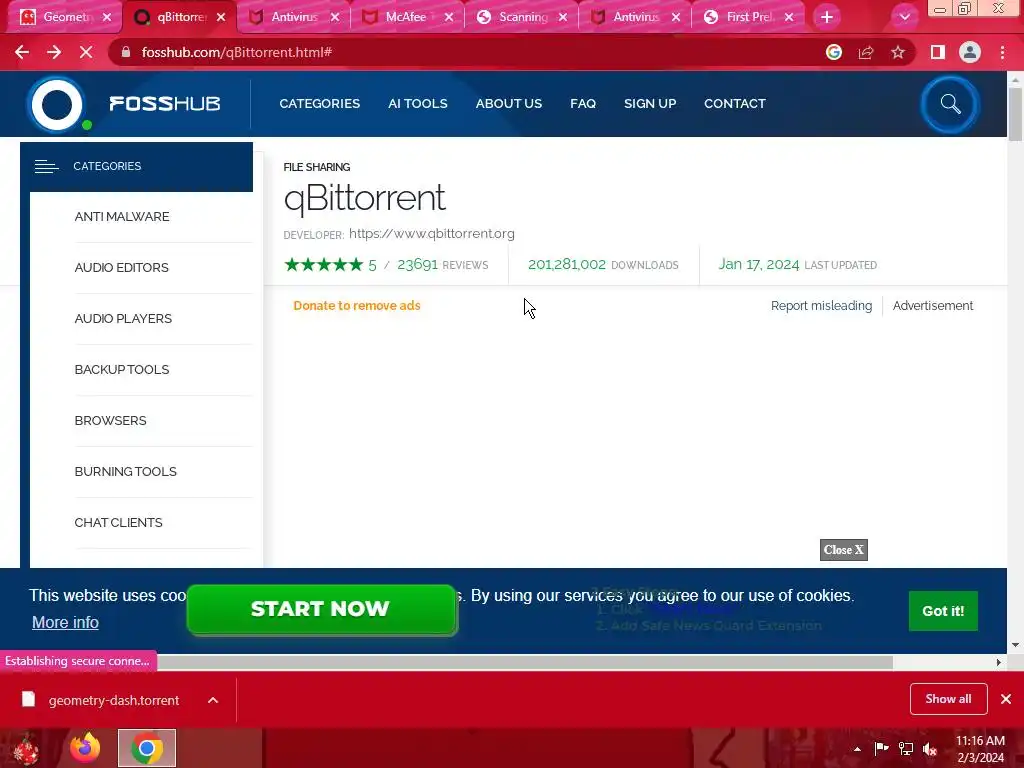Close the Scanning tab
Screen dimensions: 1024x768
tap(563, 17)
